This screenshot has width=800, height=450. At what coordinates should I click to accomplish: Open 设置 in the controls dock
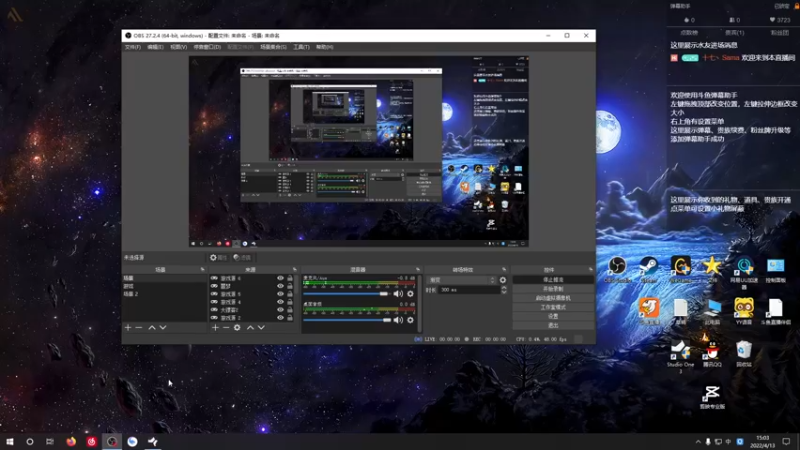tap(553, 316)
